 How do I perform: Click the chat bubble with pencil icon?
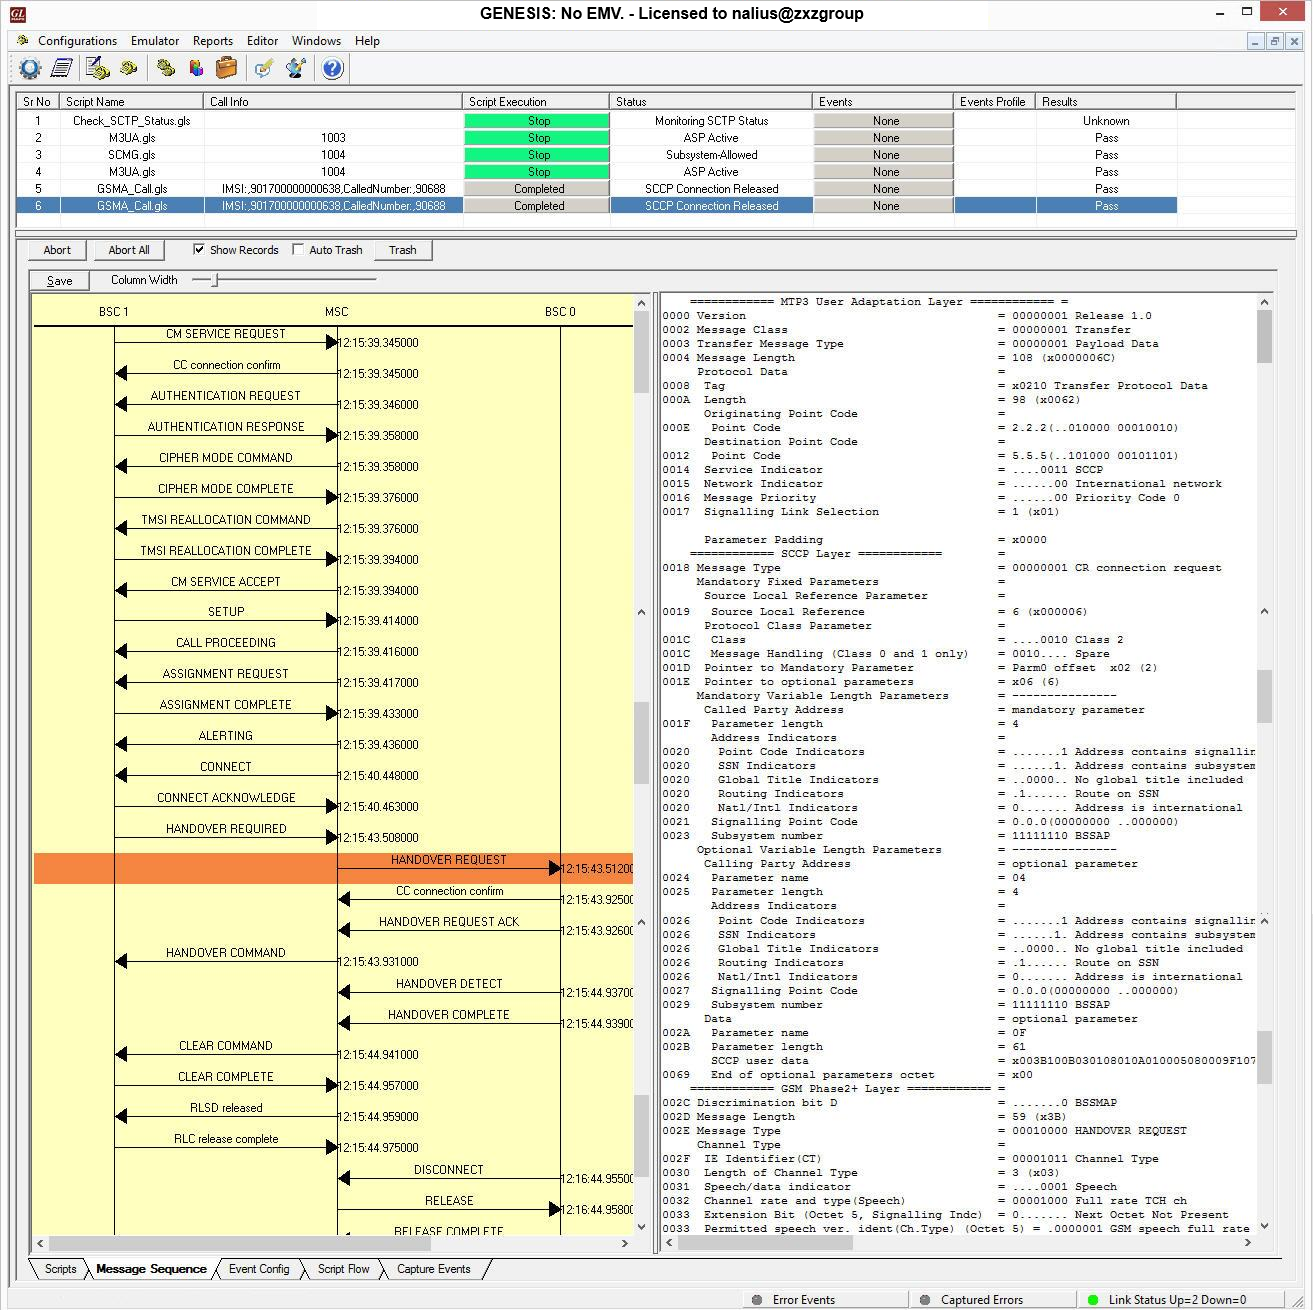[264, 68]
